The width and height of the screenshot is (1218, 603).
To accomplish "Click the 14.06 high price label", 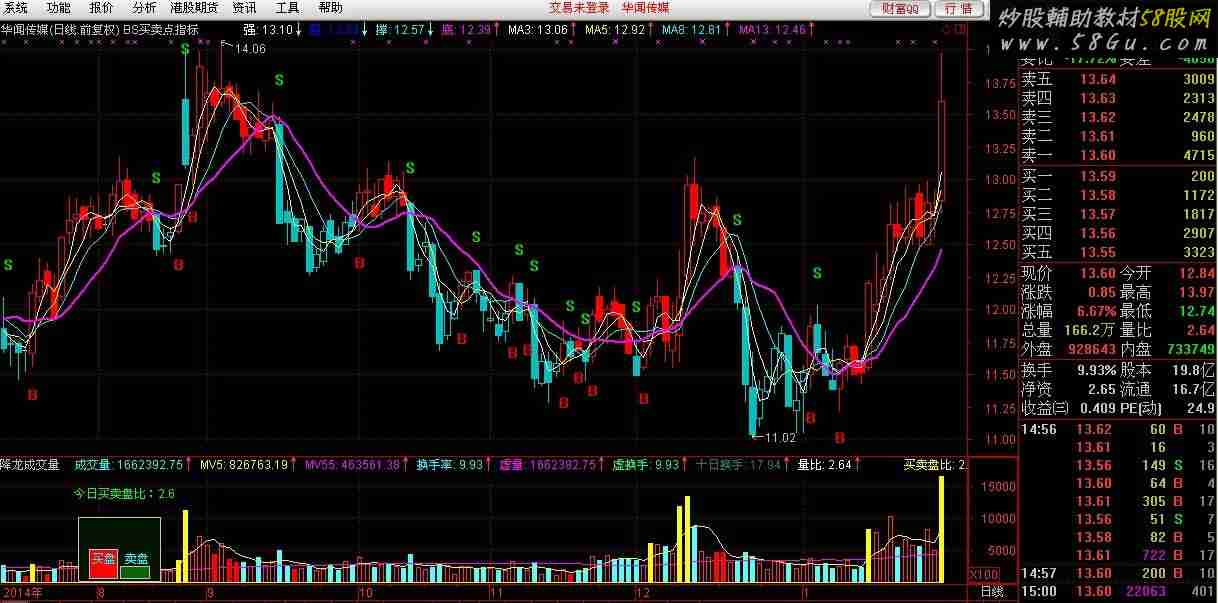I will 250,49.
